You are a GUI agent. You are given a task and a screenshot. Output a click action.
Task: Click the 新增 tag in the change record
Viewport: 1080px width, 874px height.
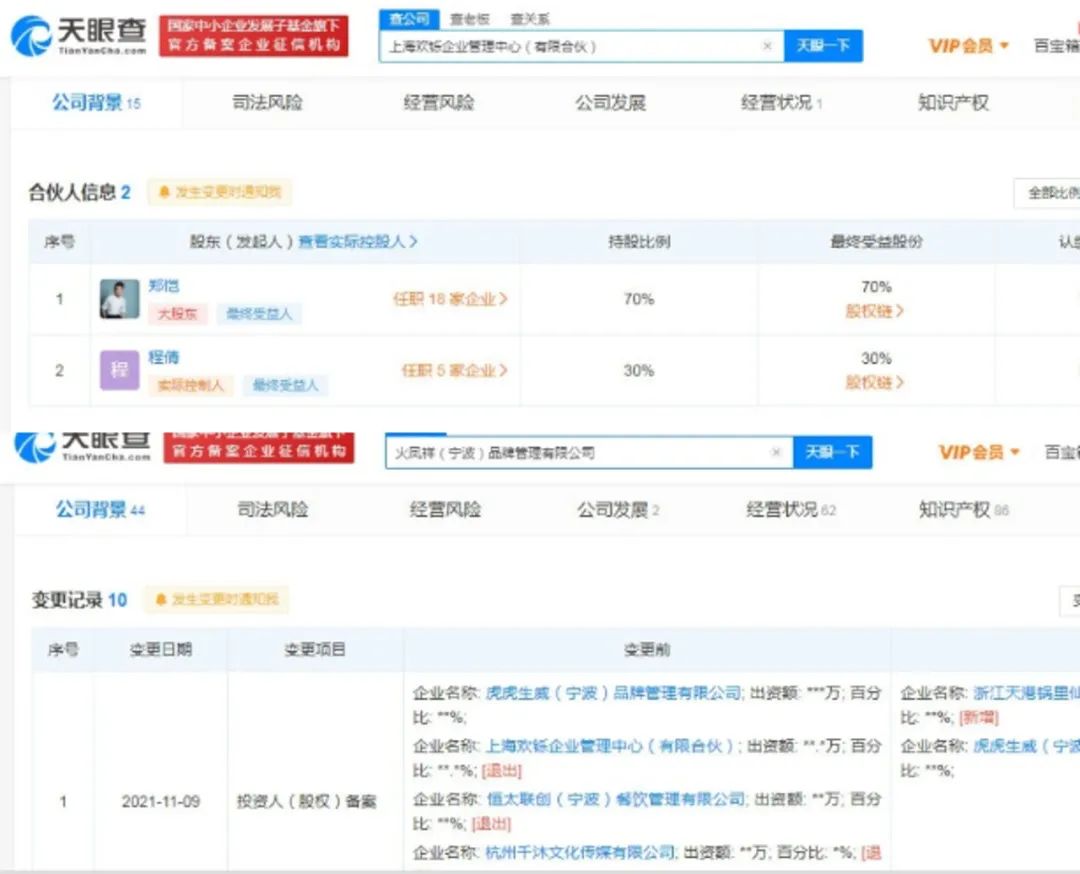tap(979, 718)
